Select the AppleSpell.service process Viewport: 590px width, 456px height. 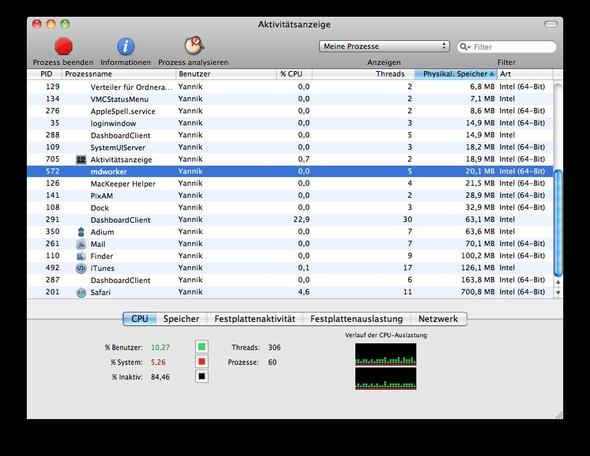click(290, 111)
